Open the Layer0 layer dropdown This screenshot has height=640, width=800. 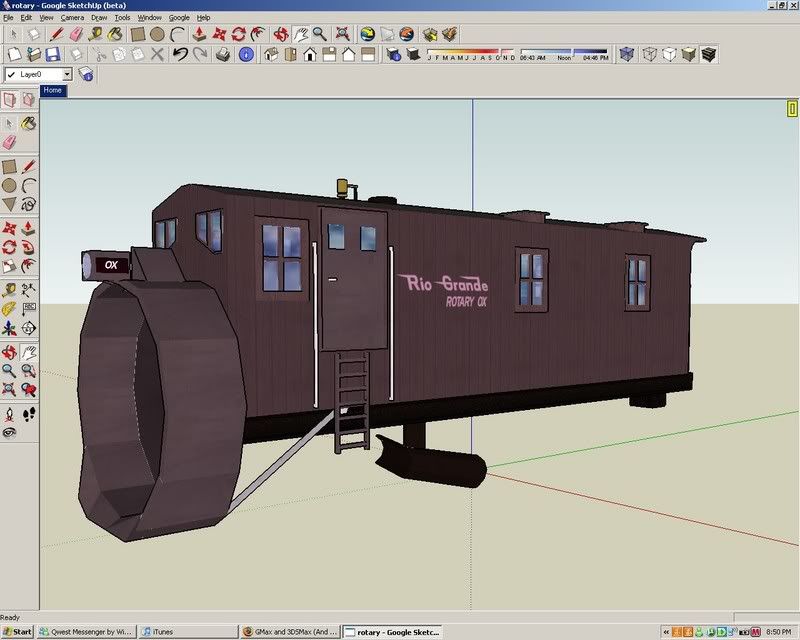[67, 75]
